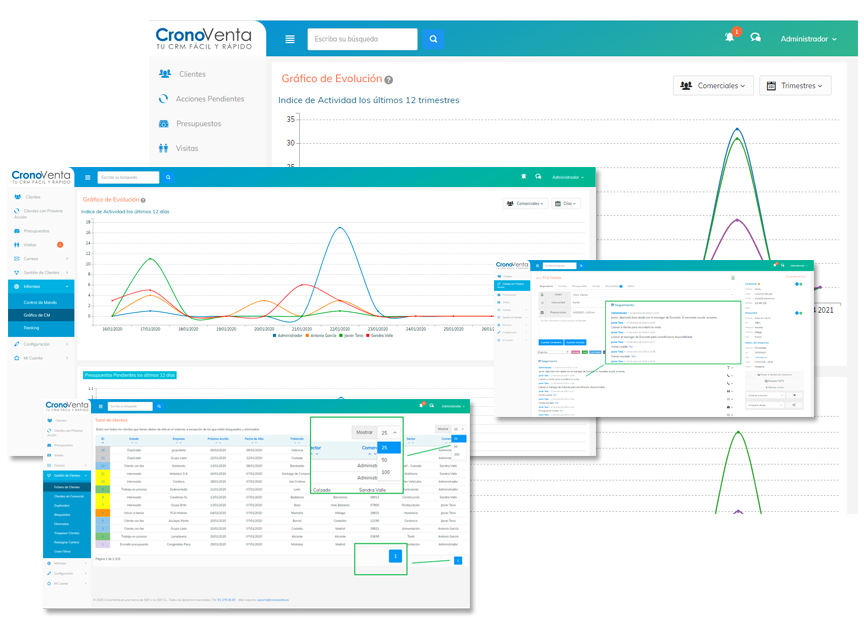Image resolution: width=864 pixels, height=626 pixels.
Task: Switch to Datos tab in client detail
Action: (x=631, y=286)
